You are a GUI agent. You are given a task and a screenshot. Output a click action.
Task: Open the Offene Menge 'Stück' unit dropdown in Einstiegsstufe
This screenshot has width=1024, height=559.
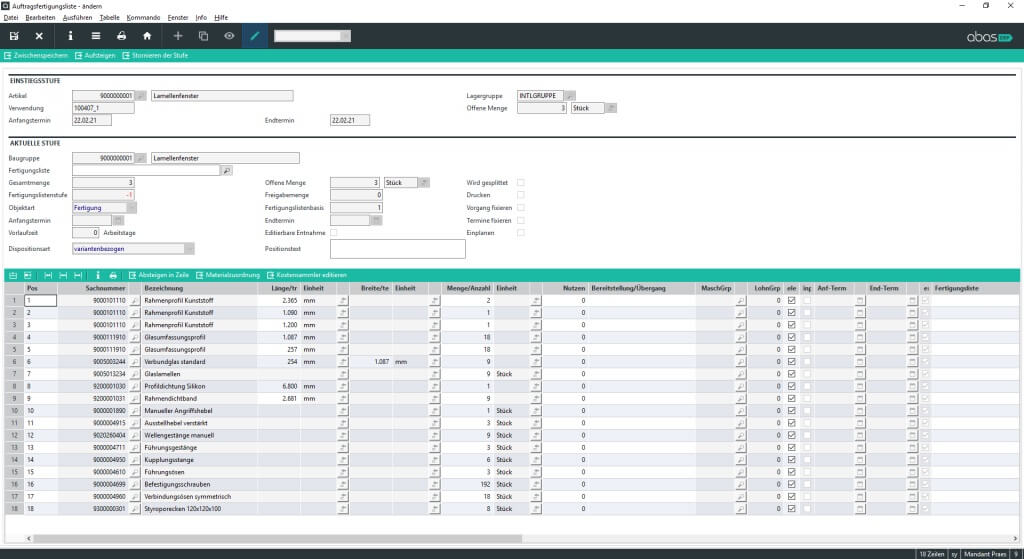tap(611, 108)
